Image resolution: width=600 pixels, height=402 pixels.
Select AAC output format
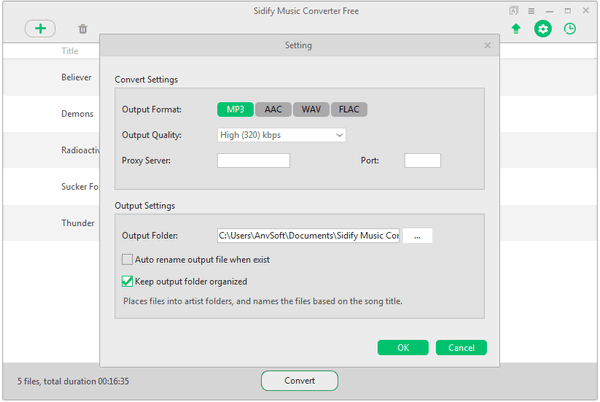point(273,109)
